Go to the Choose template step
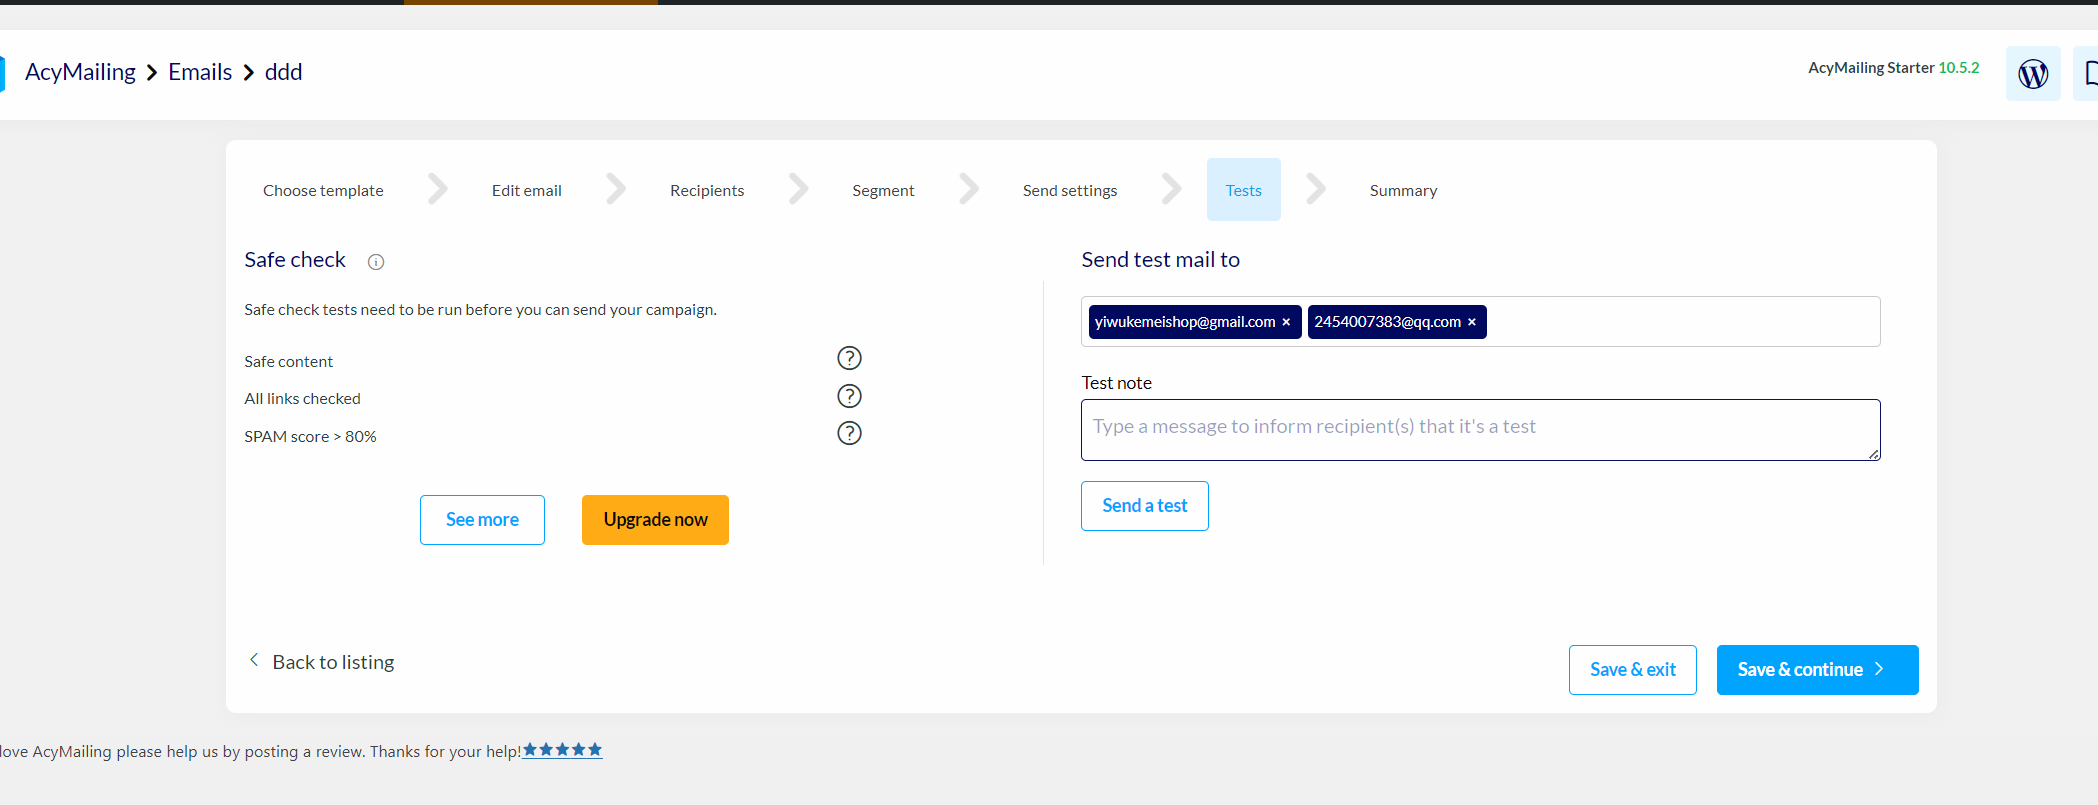 [323, 190]
